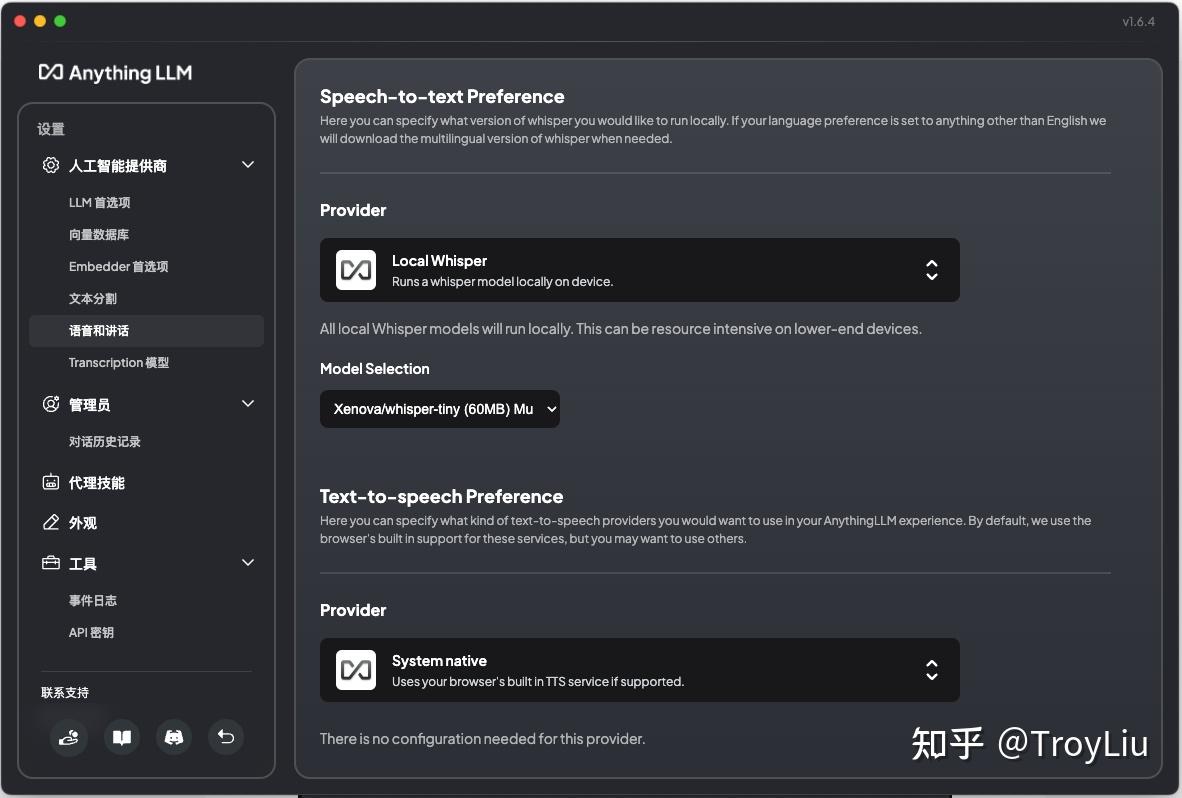Image resolution: width=1182 pixels, height=798 pixels.
Task: Open 向量数据库 settings page
Action: point(99,234)
